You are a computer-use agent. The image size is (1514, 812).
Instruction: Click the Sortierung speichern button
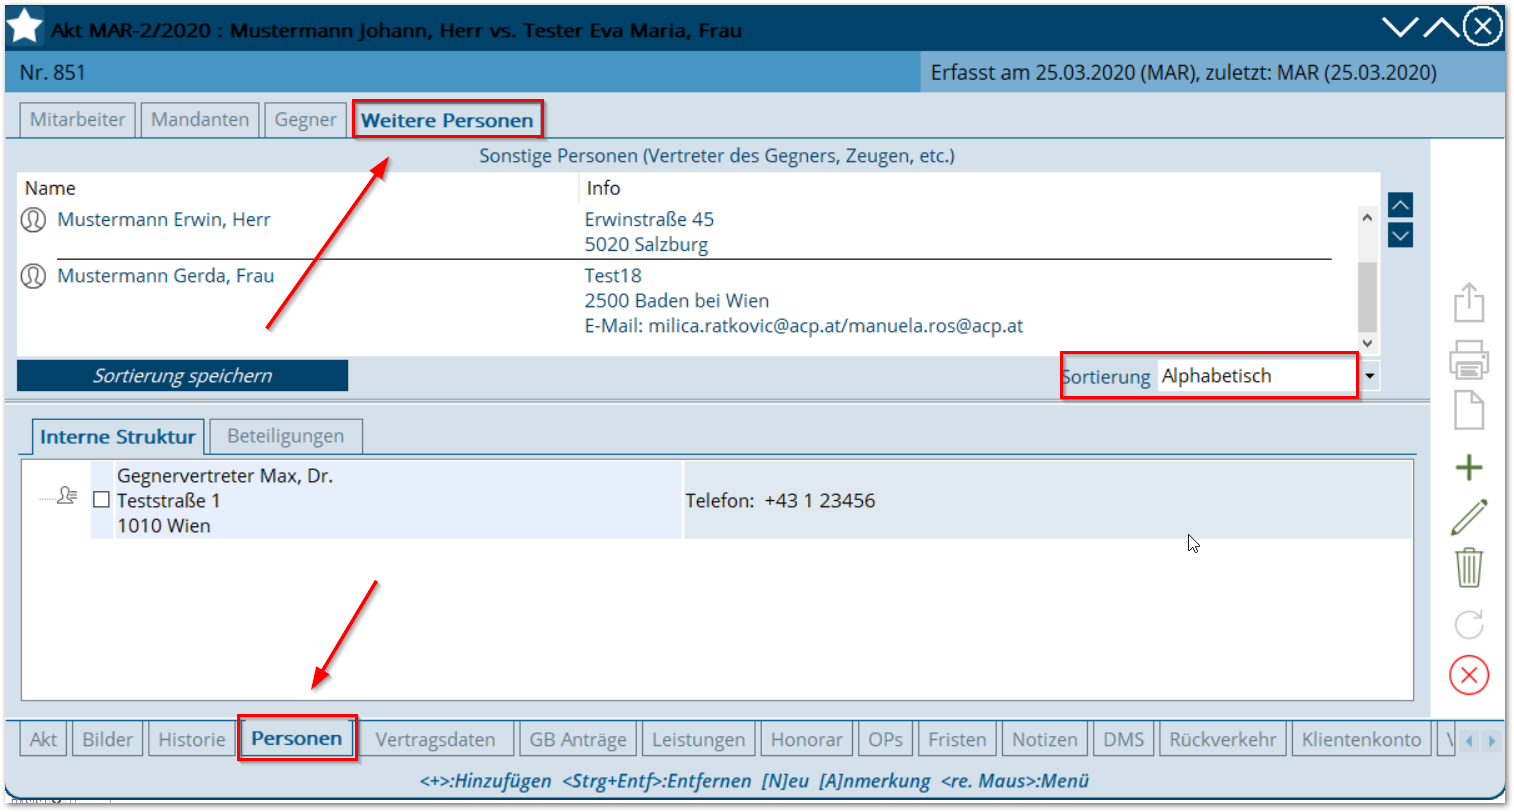click(x=183, y=376)
